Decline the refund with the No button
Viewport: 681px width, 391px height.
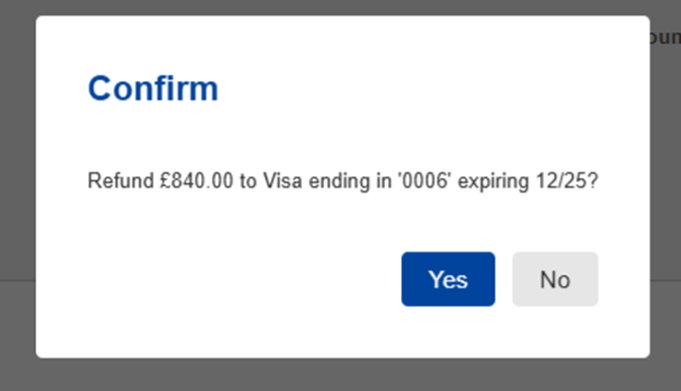tap(555, 279)
